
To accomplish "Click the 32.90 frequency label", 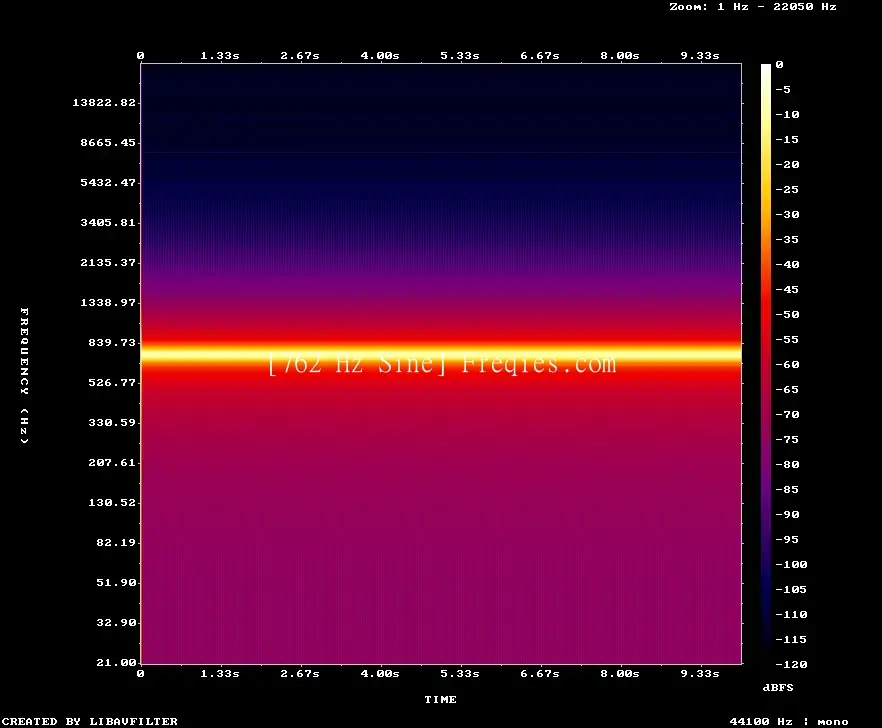I will point(116,622).
